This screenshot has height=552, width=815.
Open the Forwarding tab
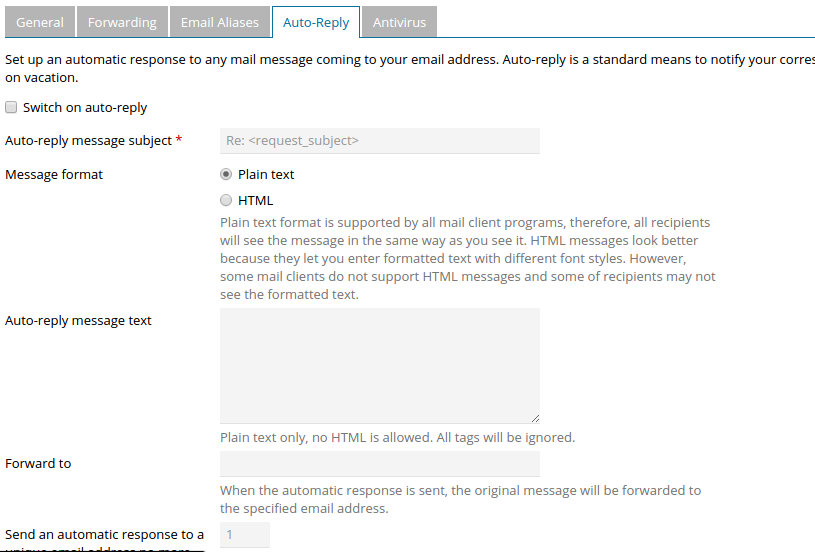(122, 22)
